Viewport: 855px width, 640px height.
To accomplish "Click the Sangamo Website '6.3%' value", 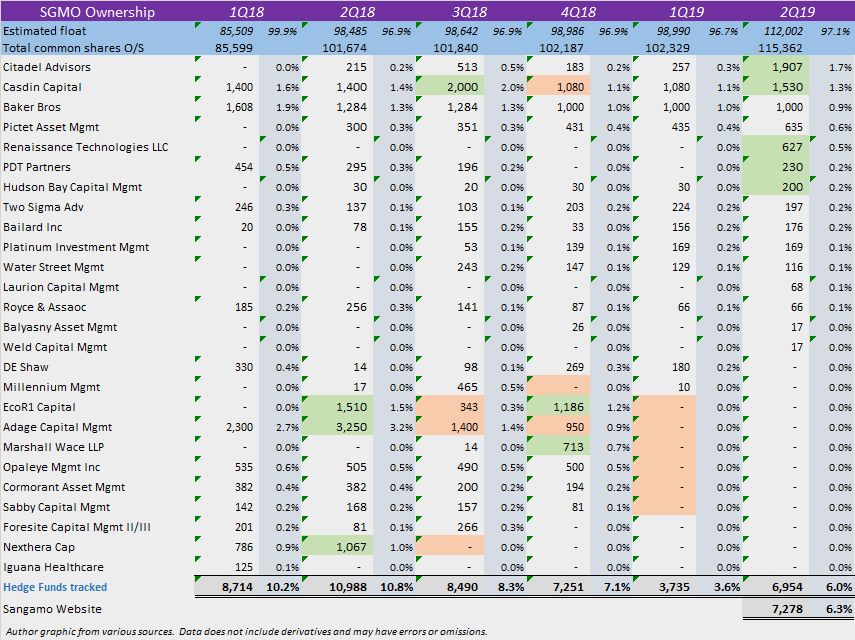I will coord(839,609).
